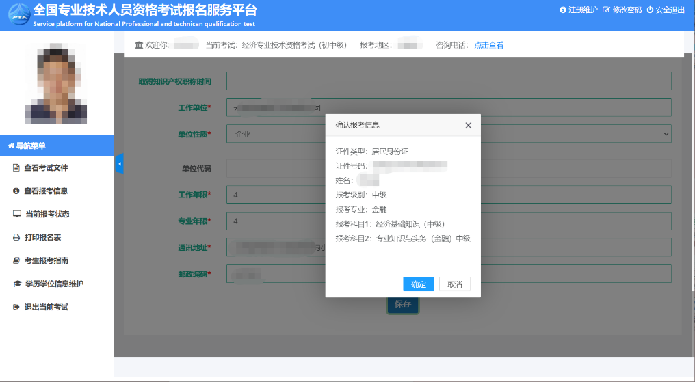This screenshot has width=695, height=383.
Task: Click the 点击查看 link for 咨询电话
Action: click(489, 45)
